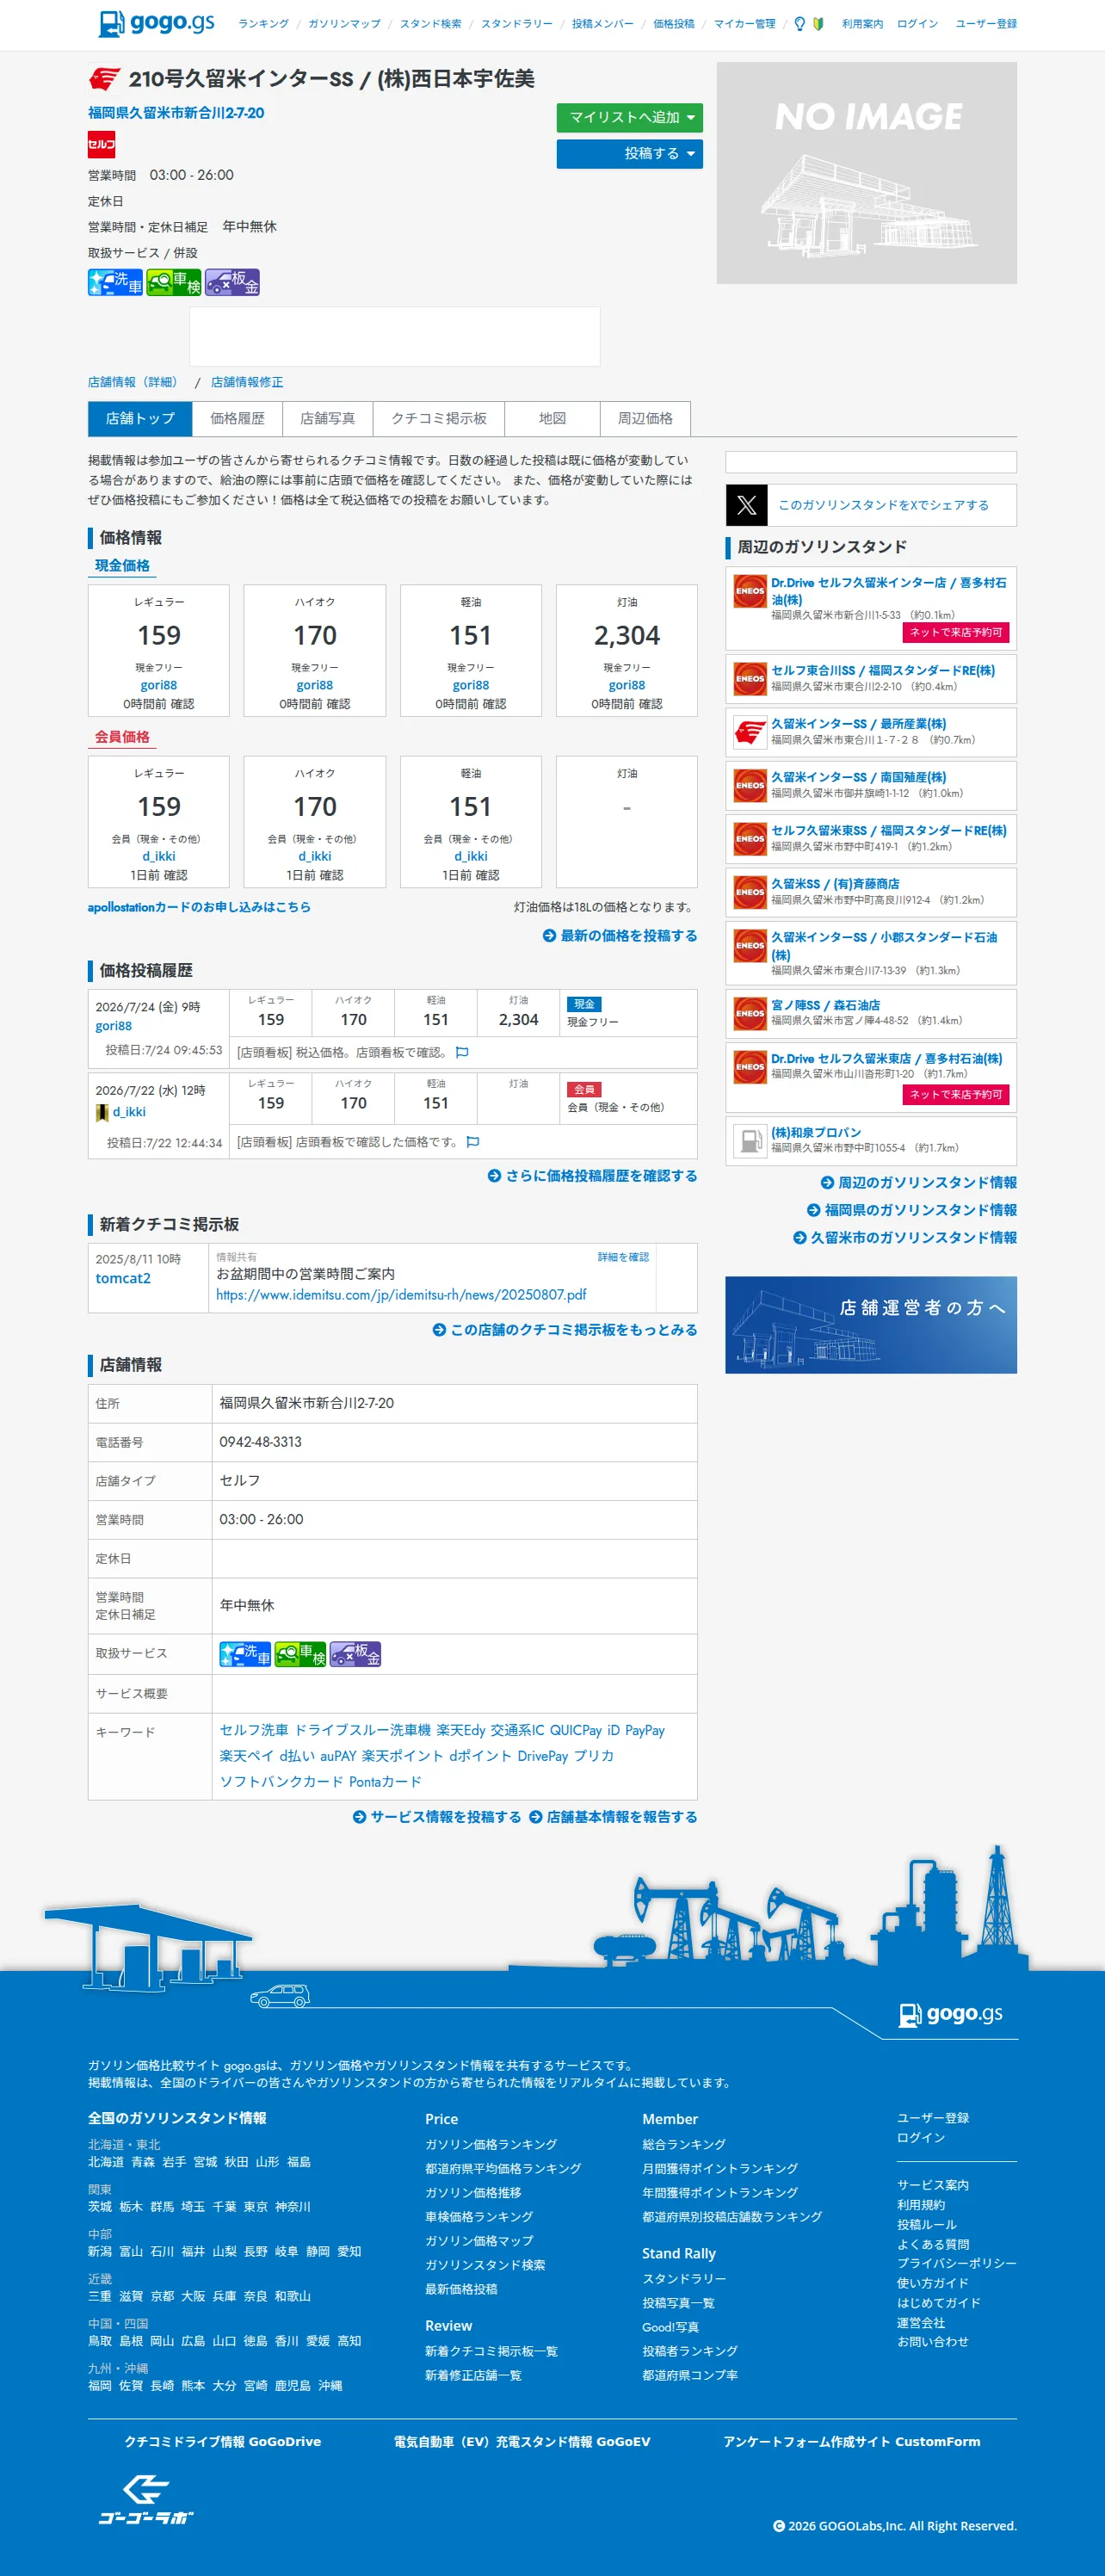Click the 板金 service icon below 取扱サービス / 併設
Image resolution: width=1105 pixels, height=2576 pixels.
point(232,282)
